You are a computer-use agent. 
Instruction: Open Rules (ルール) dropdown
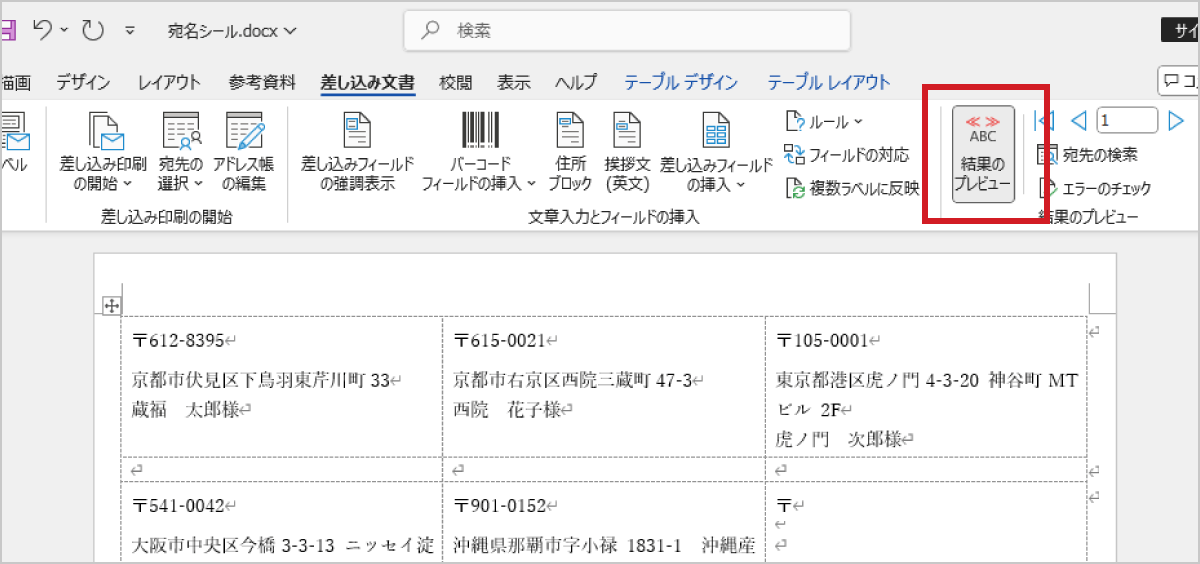pyautogui.click(x=825, y=122)
